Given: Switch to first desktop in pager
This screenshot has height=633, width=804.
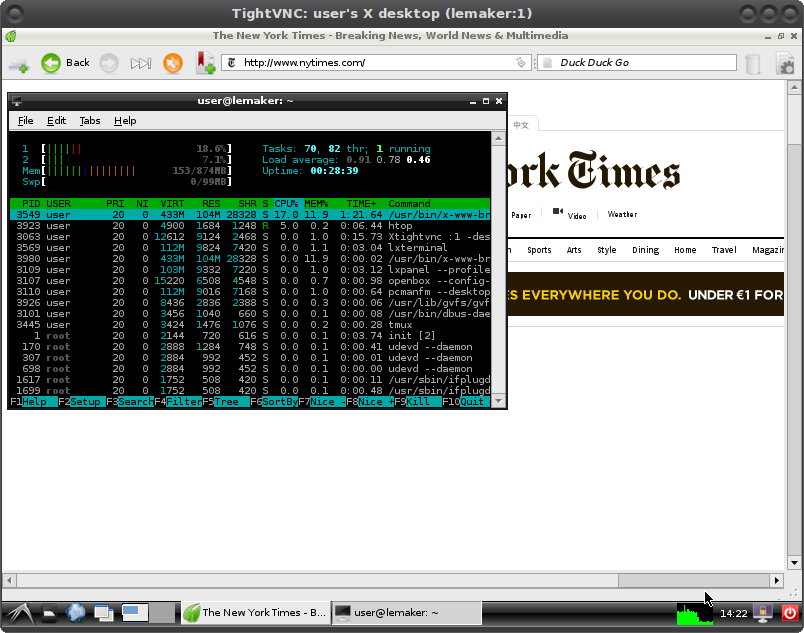Looking at the screenshot, I should 135,613.
